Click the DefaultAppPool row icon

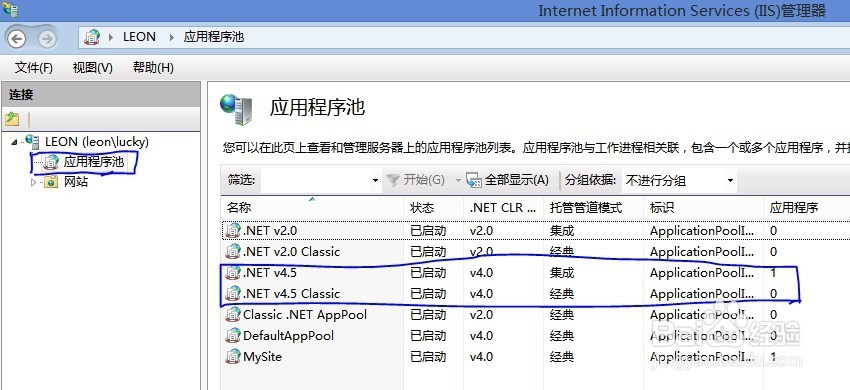(x=233, y=336)
